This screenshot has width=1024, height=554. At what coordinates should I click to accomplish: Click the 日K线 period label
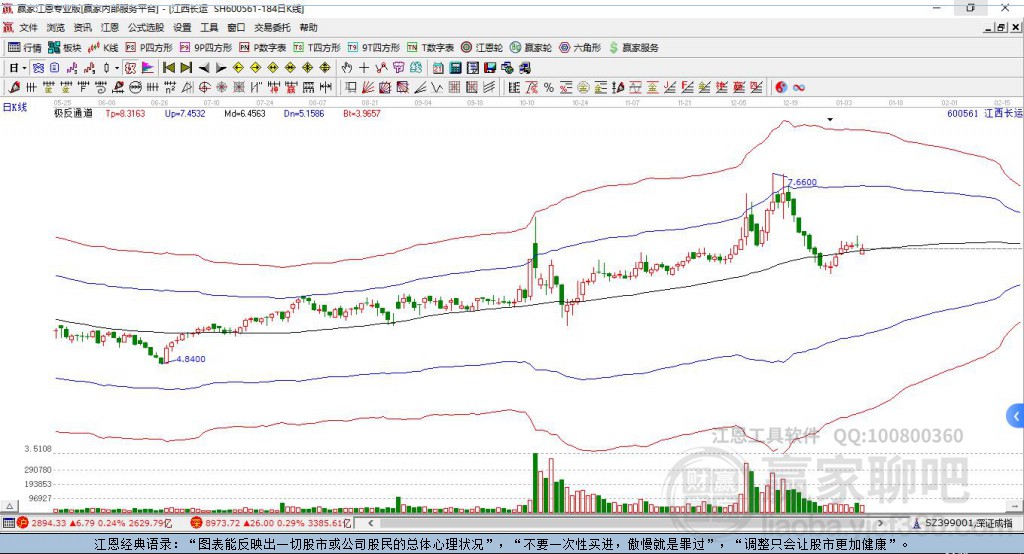[14, 107]
